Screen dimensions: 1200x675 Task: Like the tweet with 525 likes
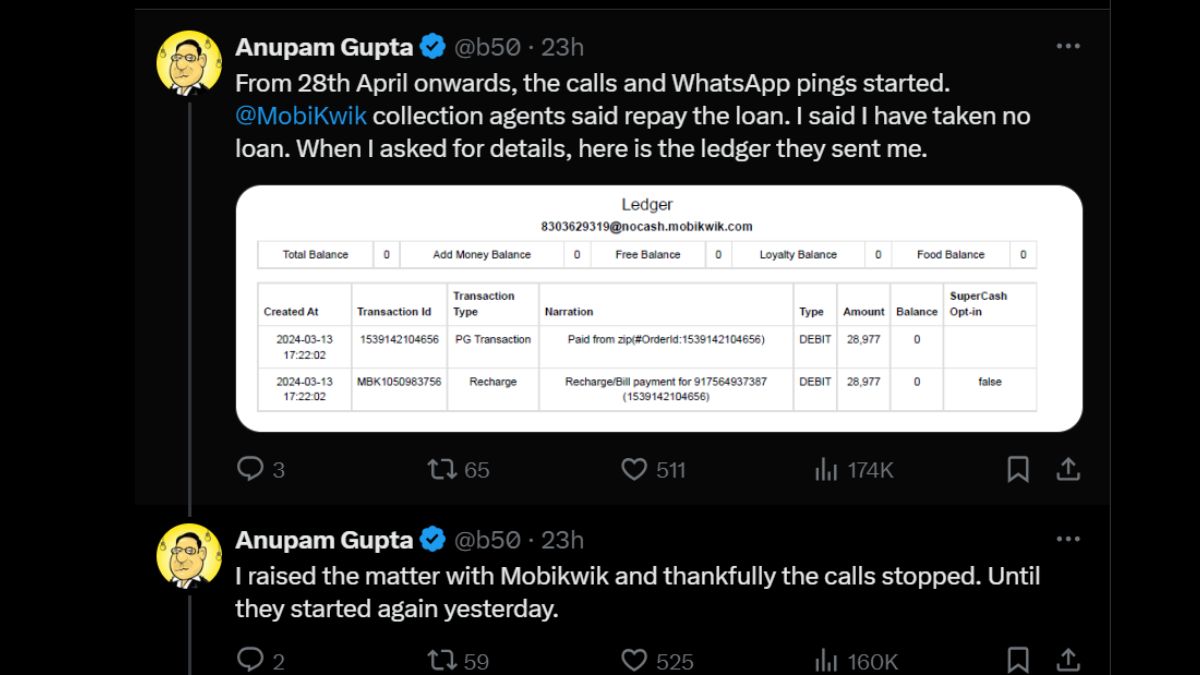point(634,660)
